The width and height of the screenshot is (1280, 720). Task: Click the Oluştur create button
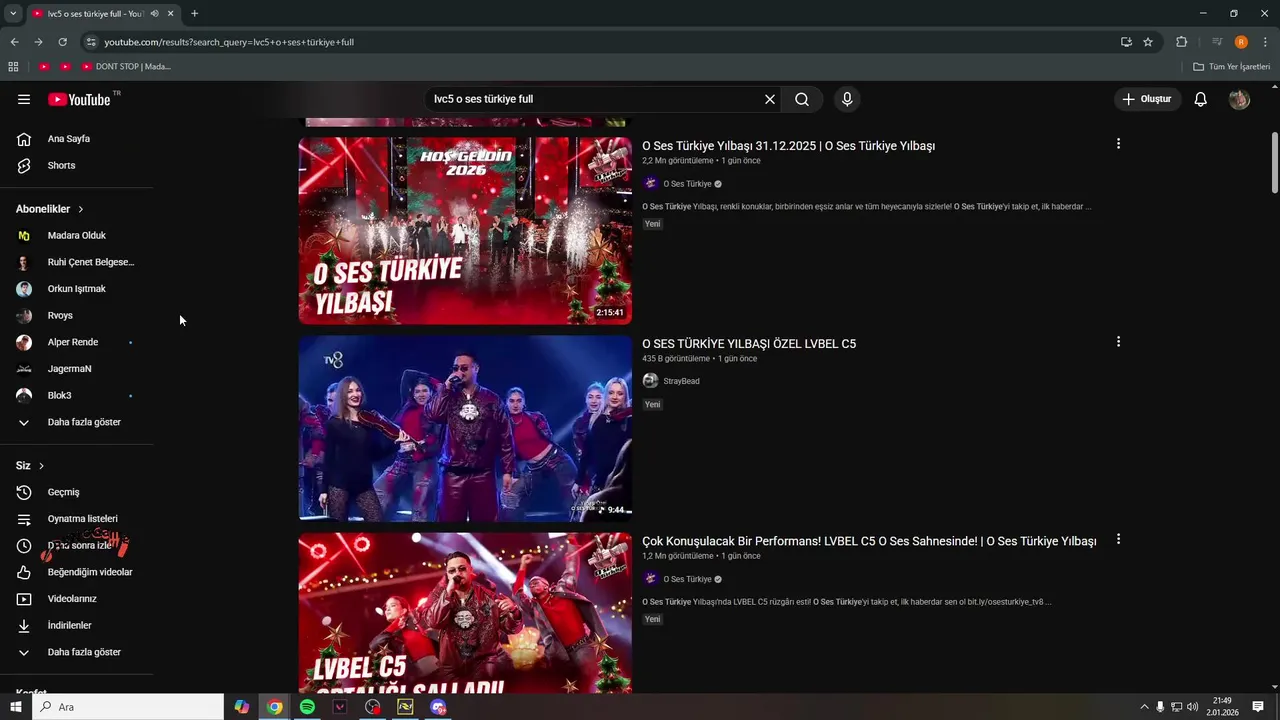click(x=1147, y=99)
